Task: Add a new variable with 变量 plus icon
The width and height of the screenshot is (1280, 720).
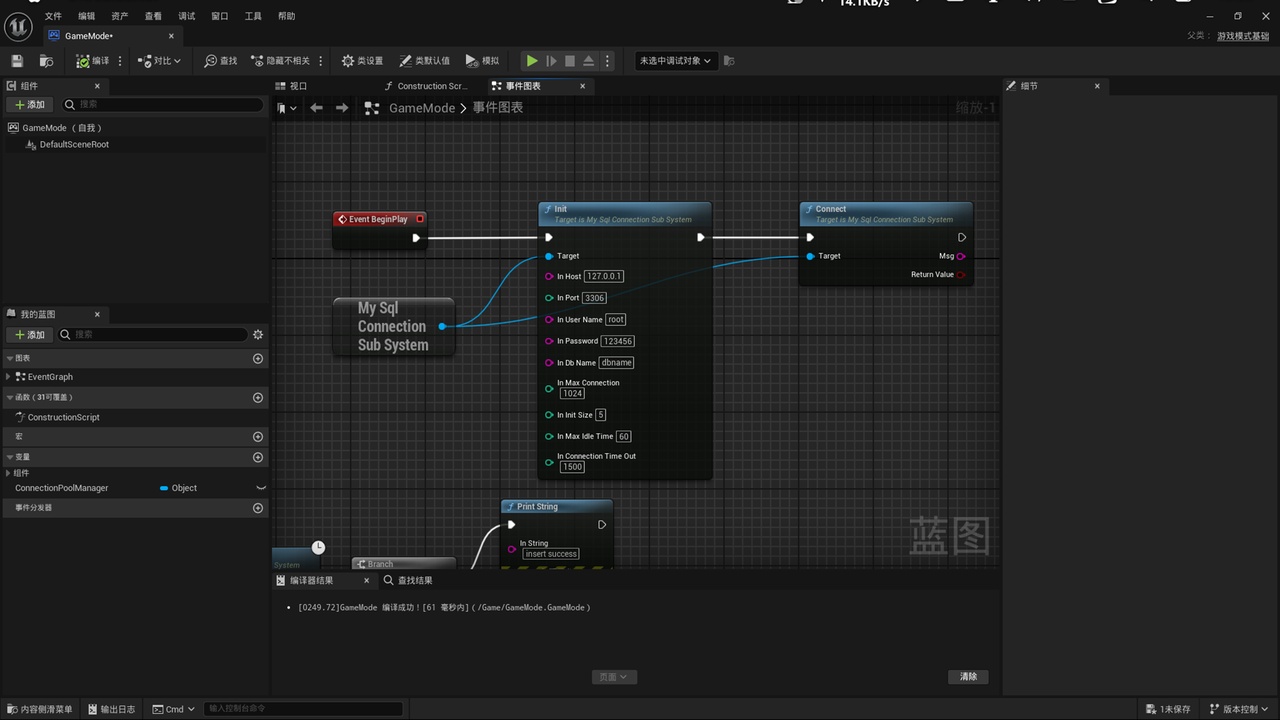Action: point(258,457)
